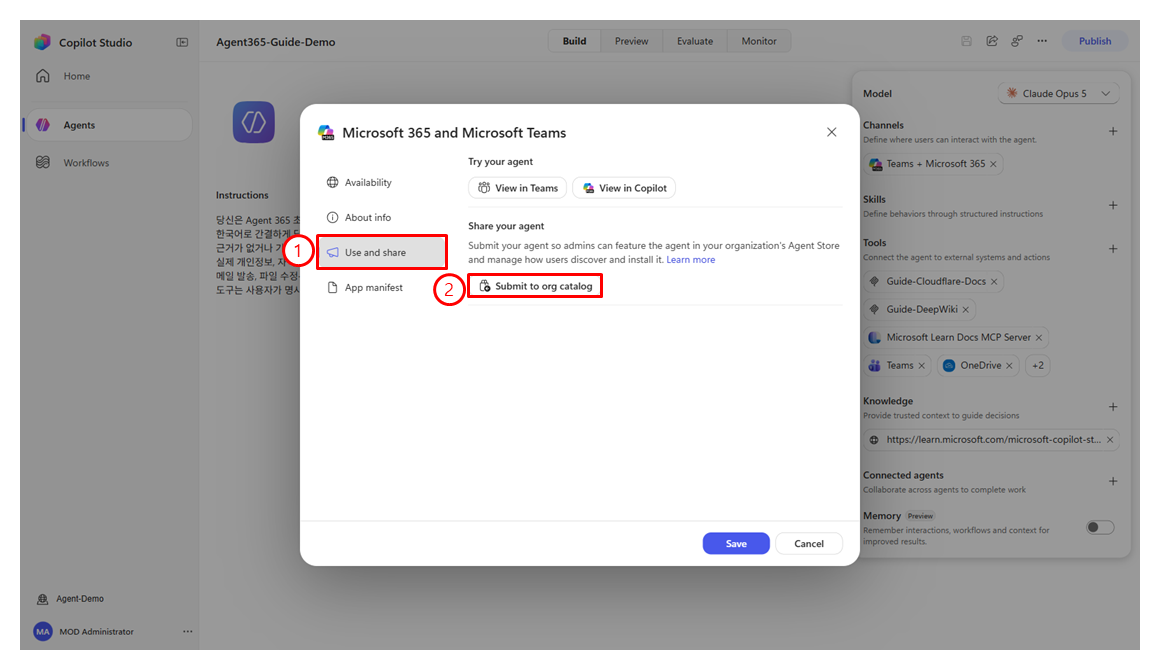This screenshot has height=668, width=1159.
Task: Add a channel with the plus icon
Action: tap(1112, 132)
